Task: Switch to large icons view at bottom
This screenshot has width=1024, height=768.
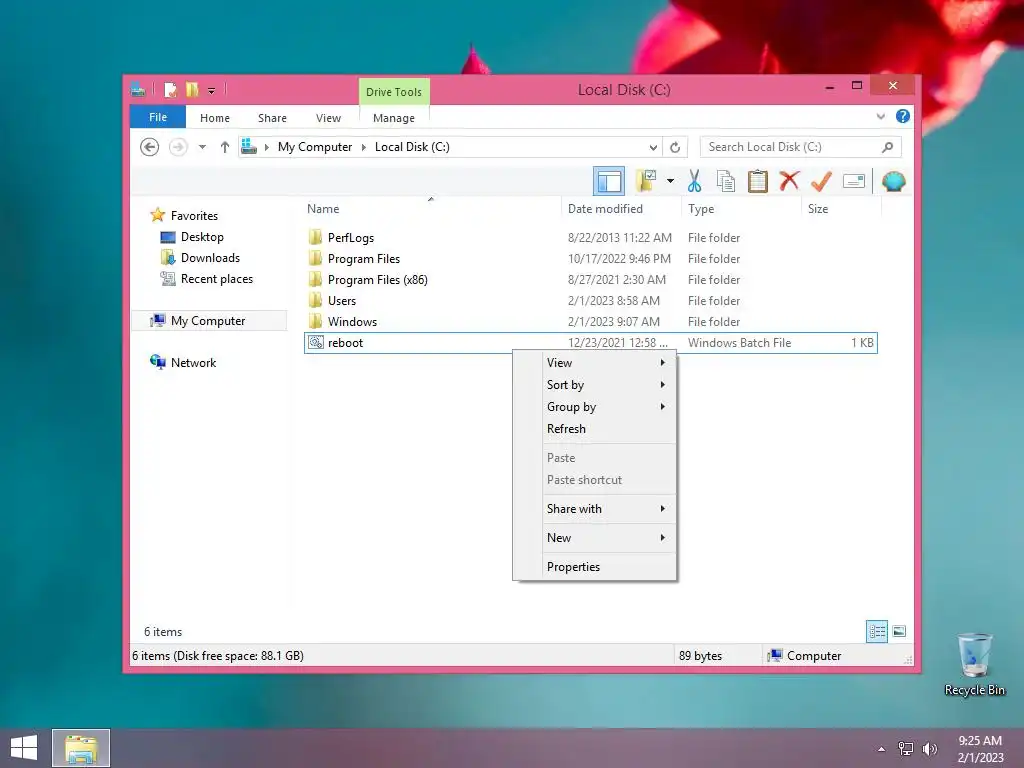Action: click(x=899, y=631)
